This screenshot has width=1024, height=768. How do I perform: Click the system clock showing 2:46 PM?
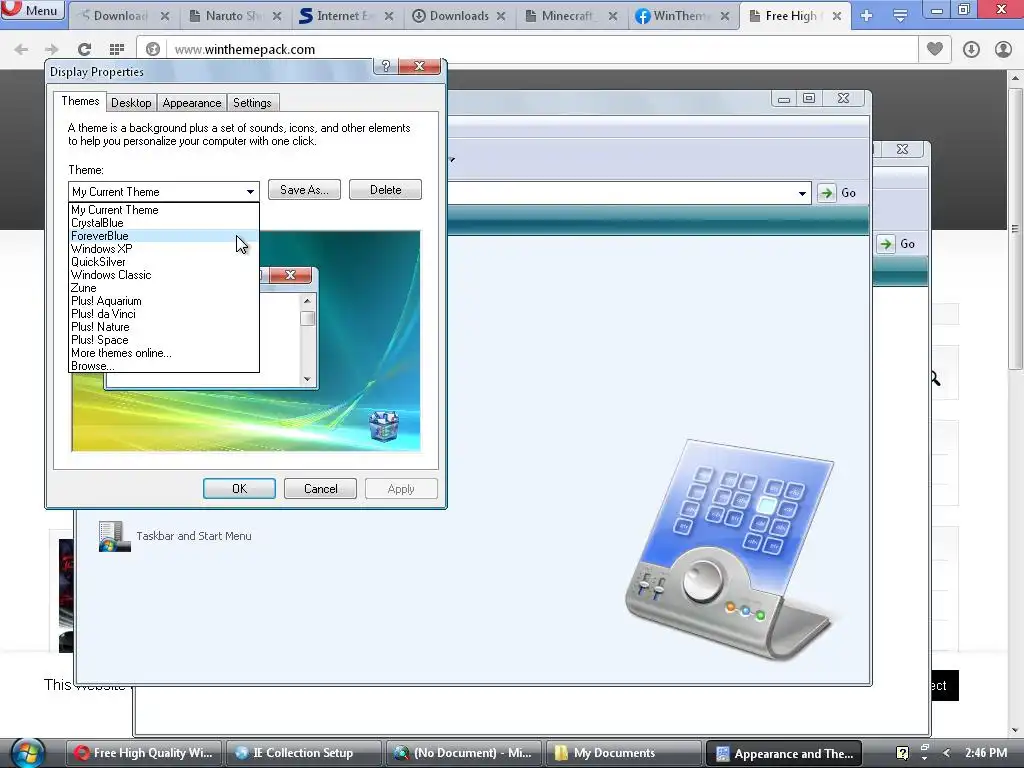tap(986, 753)
